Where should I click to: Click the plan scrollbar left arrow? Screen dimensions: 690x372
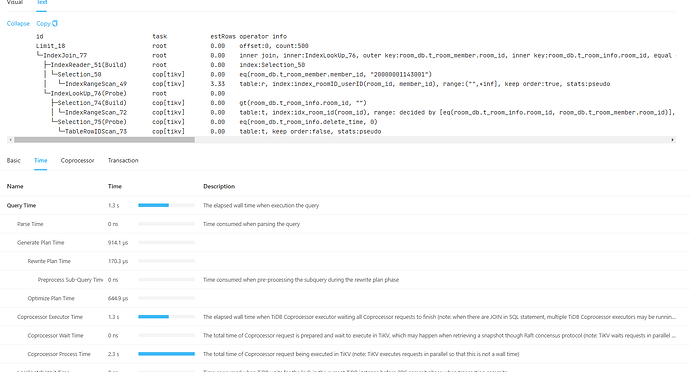(10, 140)
